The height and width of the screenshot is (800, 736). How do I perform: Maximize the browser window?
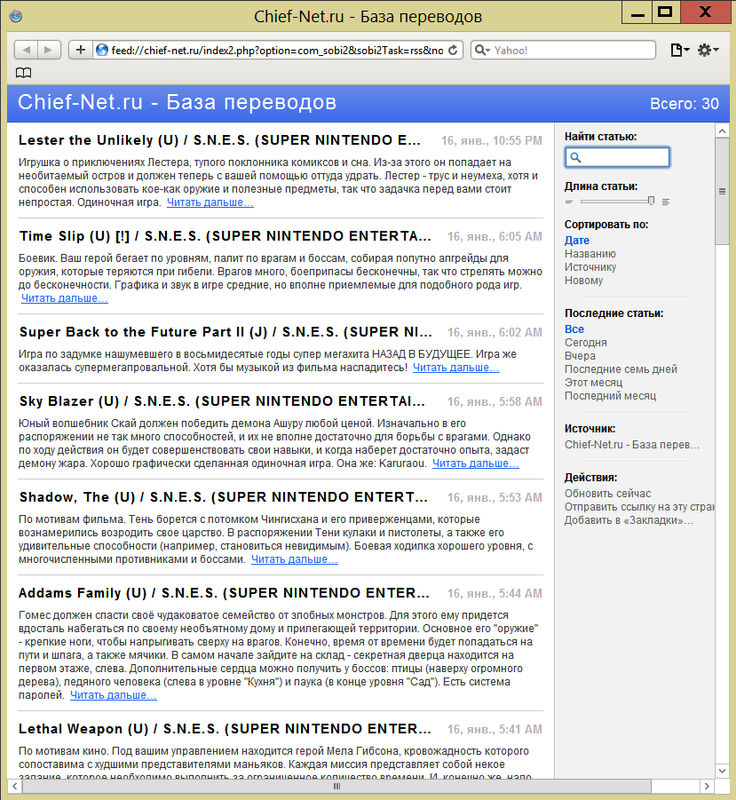(x=665, y=12)
